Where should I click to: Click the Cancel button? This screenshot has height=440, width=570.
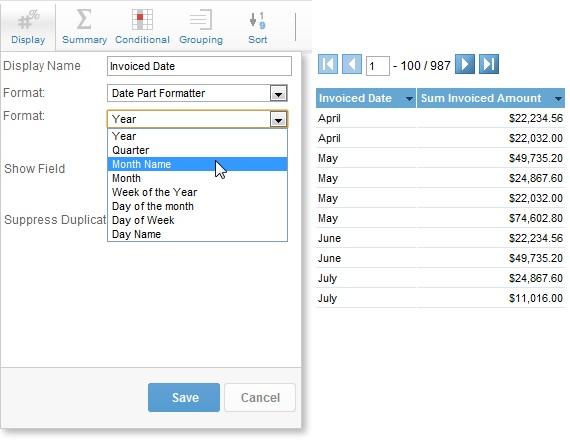point(260,397)
